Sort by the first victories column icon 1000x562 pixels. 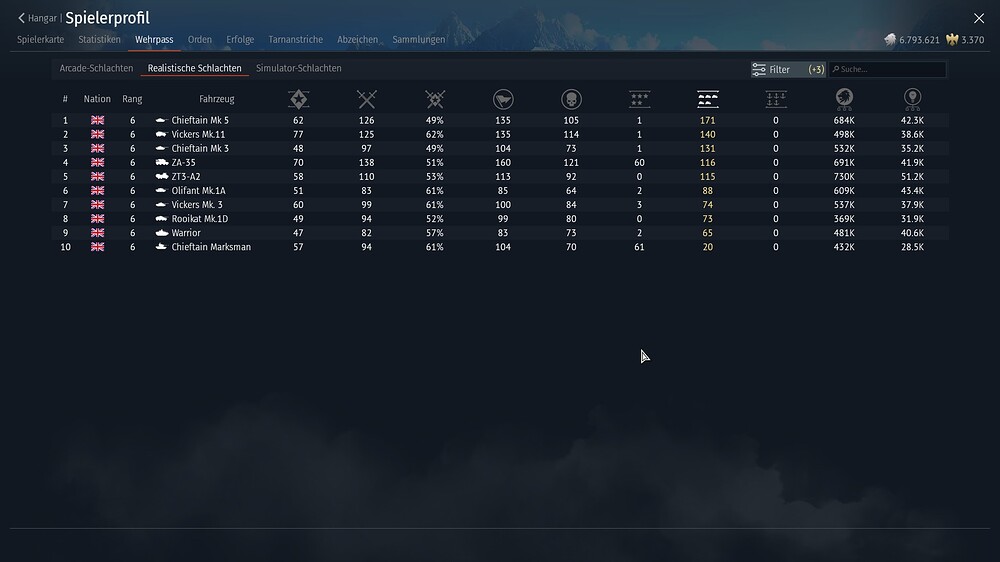[x=298, y=99]
